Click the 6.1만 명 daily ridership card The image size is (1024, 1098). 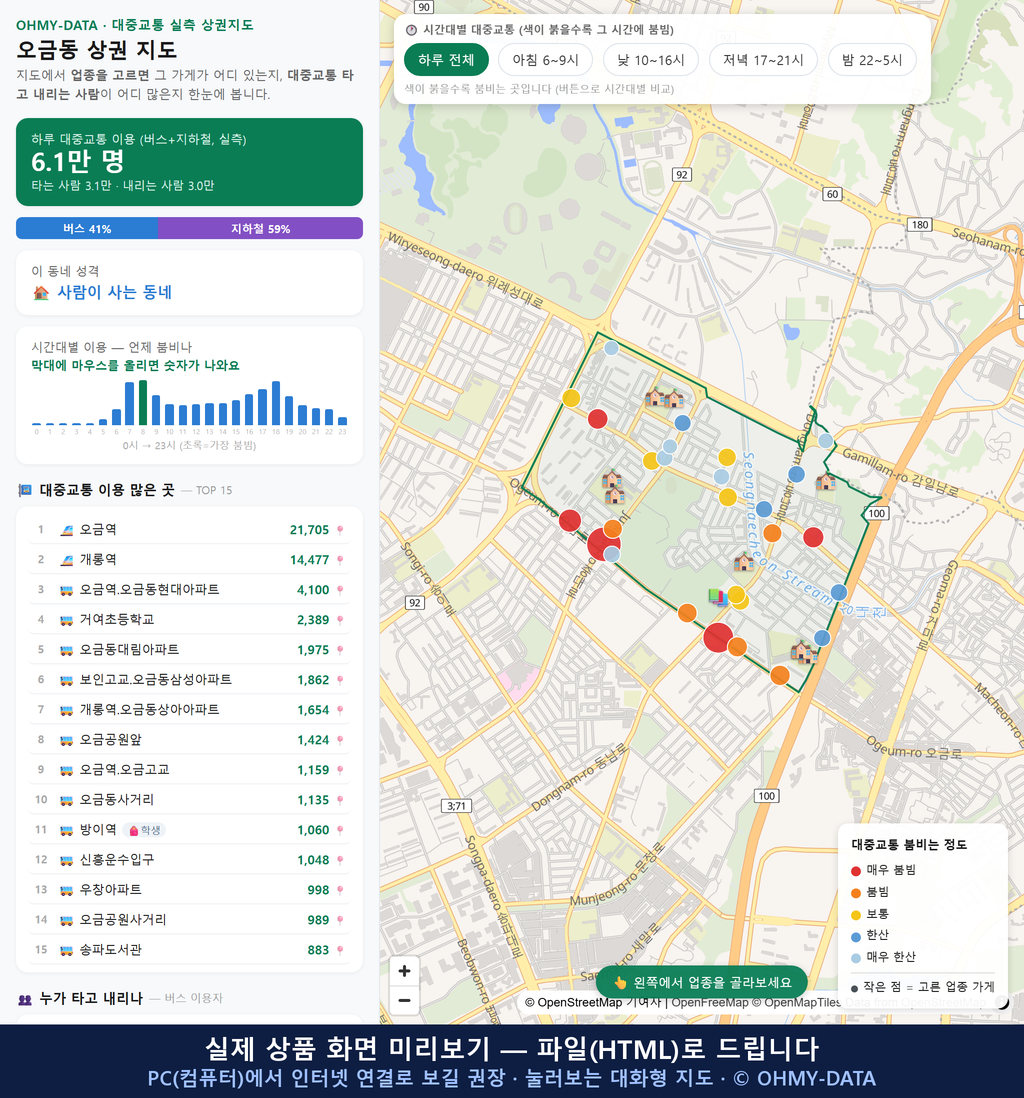pos(189,162)
